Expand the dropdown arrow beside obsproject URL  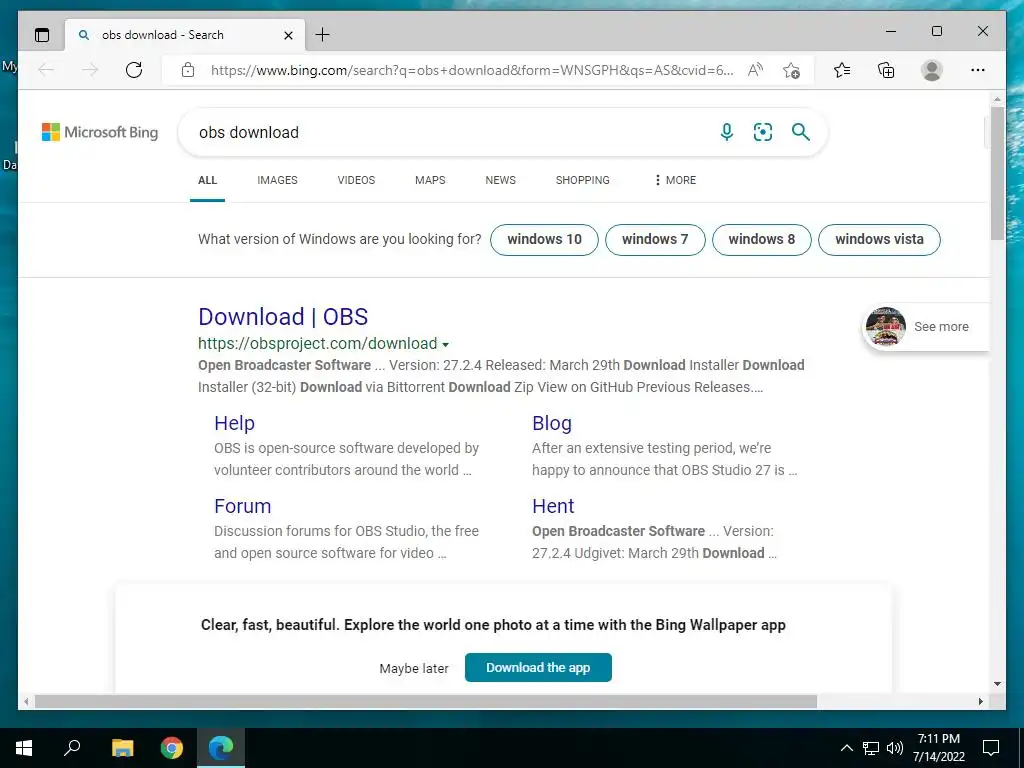point(445,345)
